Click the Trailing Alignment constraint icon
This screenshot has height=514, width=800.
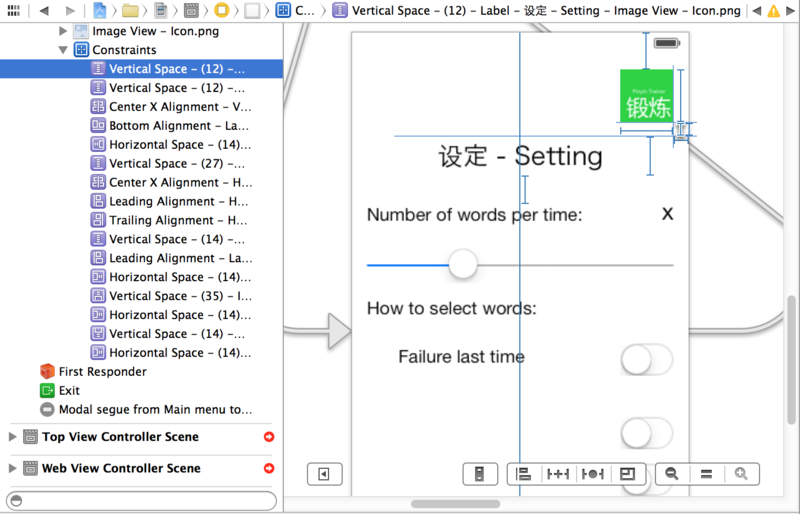coord(97,220)
